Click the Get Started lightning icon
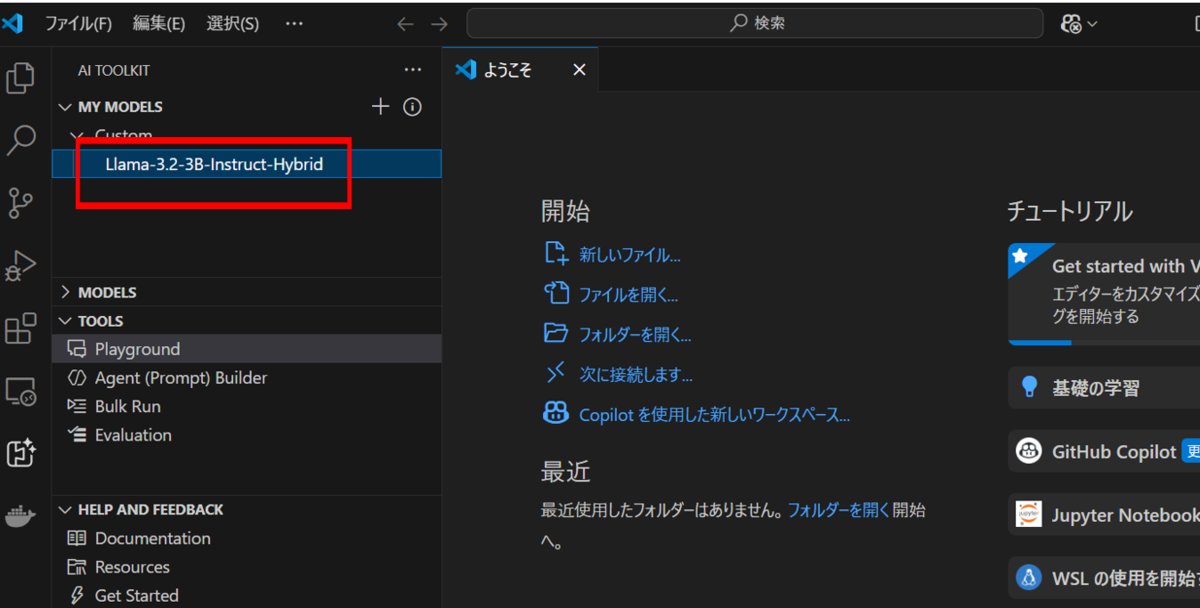Viewport: 1200px width, 608px height. click(x=77, y=595)
